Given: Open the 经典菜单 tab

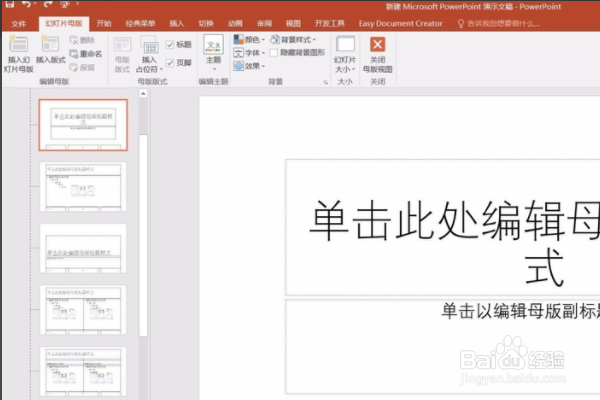Looking at the screenshot, I should pyautogui.click(x=140, y=24).
